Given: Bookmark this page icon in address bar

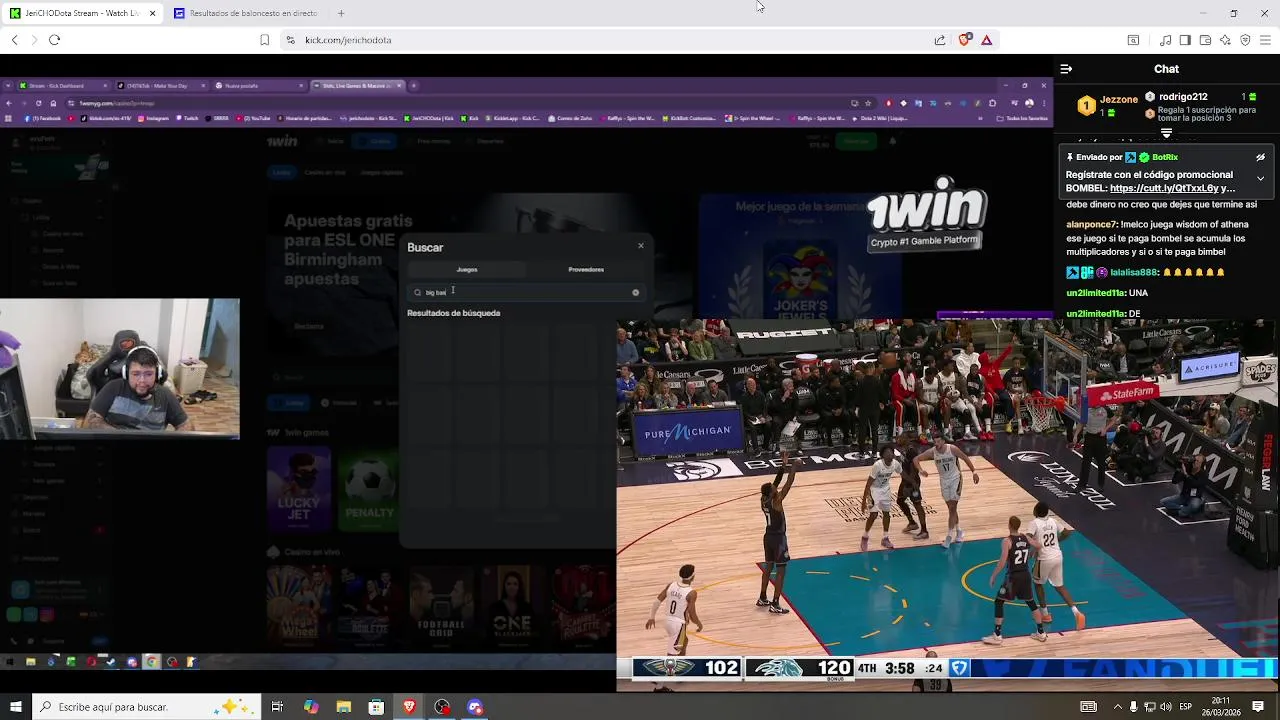Looking at the screenshot, I should 264,40.
